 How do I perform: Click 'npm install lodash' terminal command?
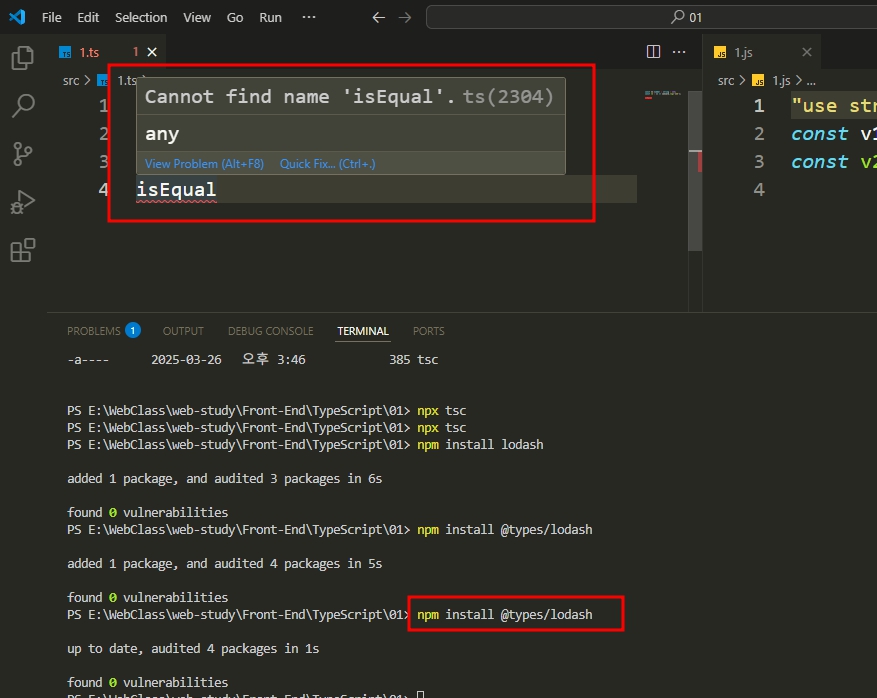[x=480, y=445]
